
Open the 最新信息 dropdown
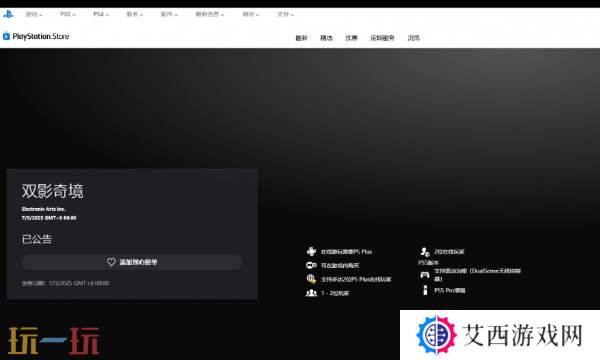pyautogui.click(x=210, y=15)
